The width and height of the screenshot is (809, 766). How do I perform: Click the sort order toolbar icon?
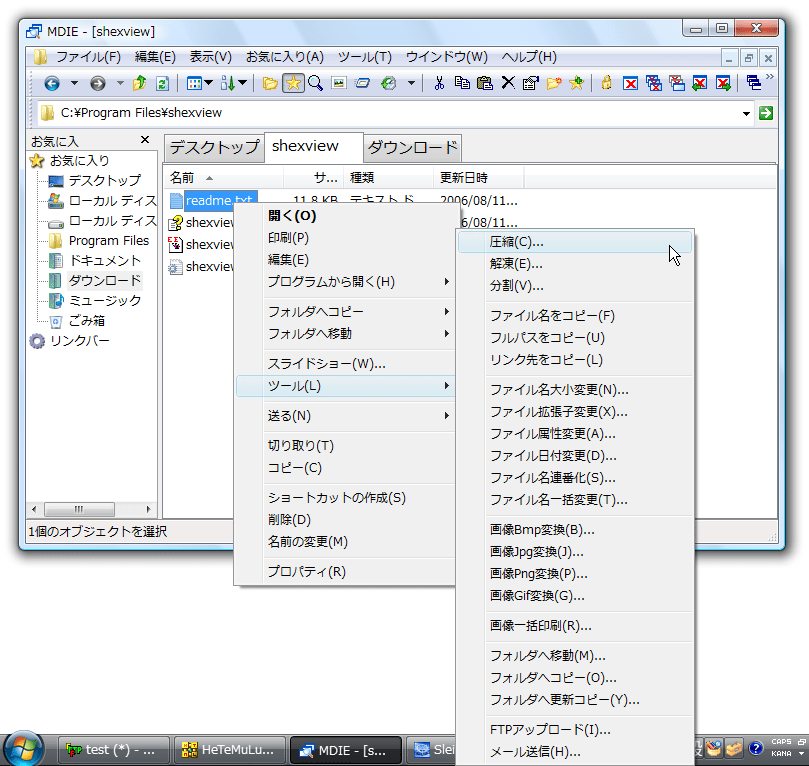click(228, 83)
